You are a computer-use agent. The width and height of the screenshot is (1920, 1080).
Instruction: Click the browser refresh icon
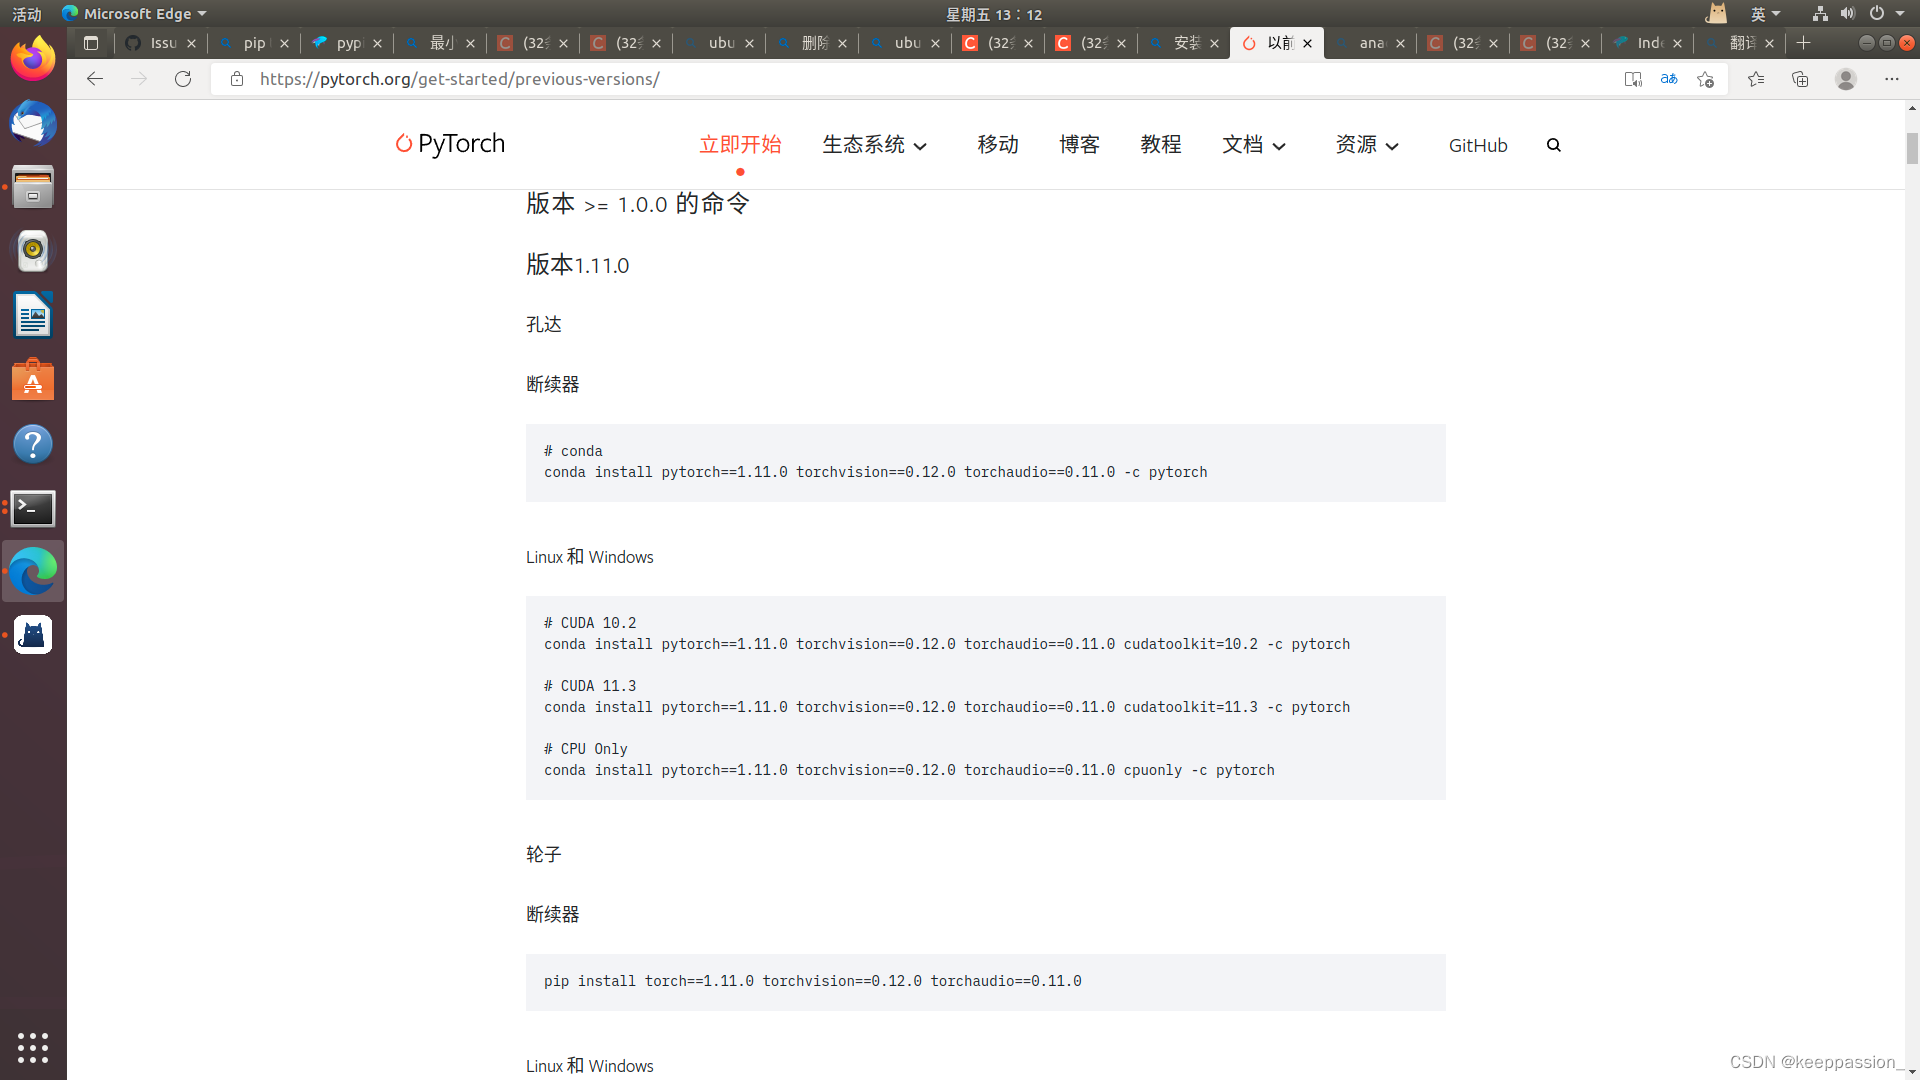pos(183,79)
